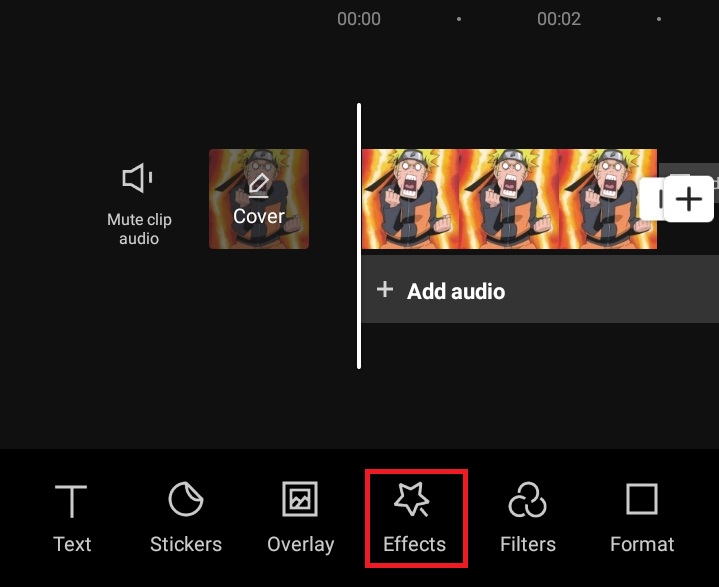Screen dimensions: 719x587
Task: Click the 00:00 timeline marker
Action: pos(359,19)
